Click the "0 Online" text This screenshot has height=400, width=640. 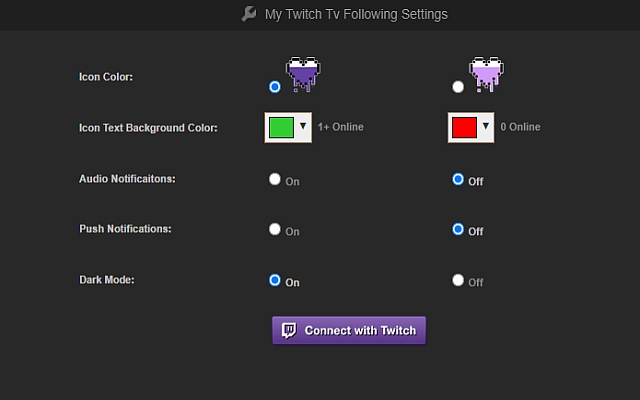pos(520,127)
